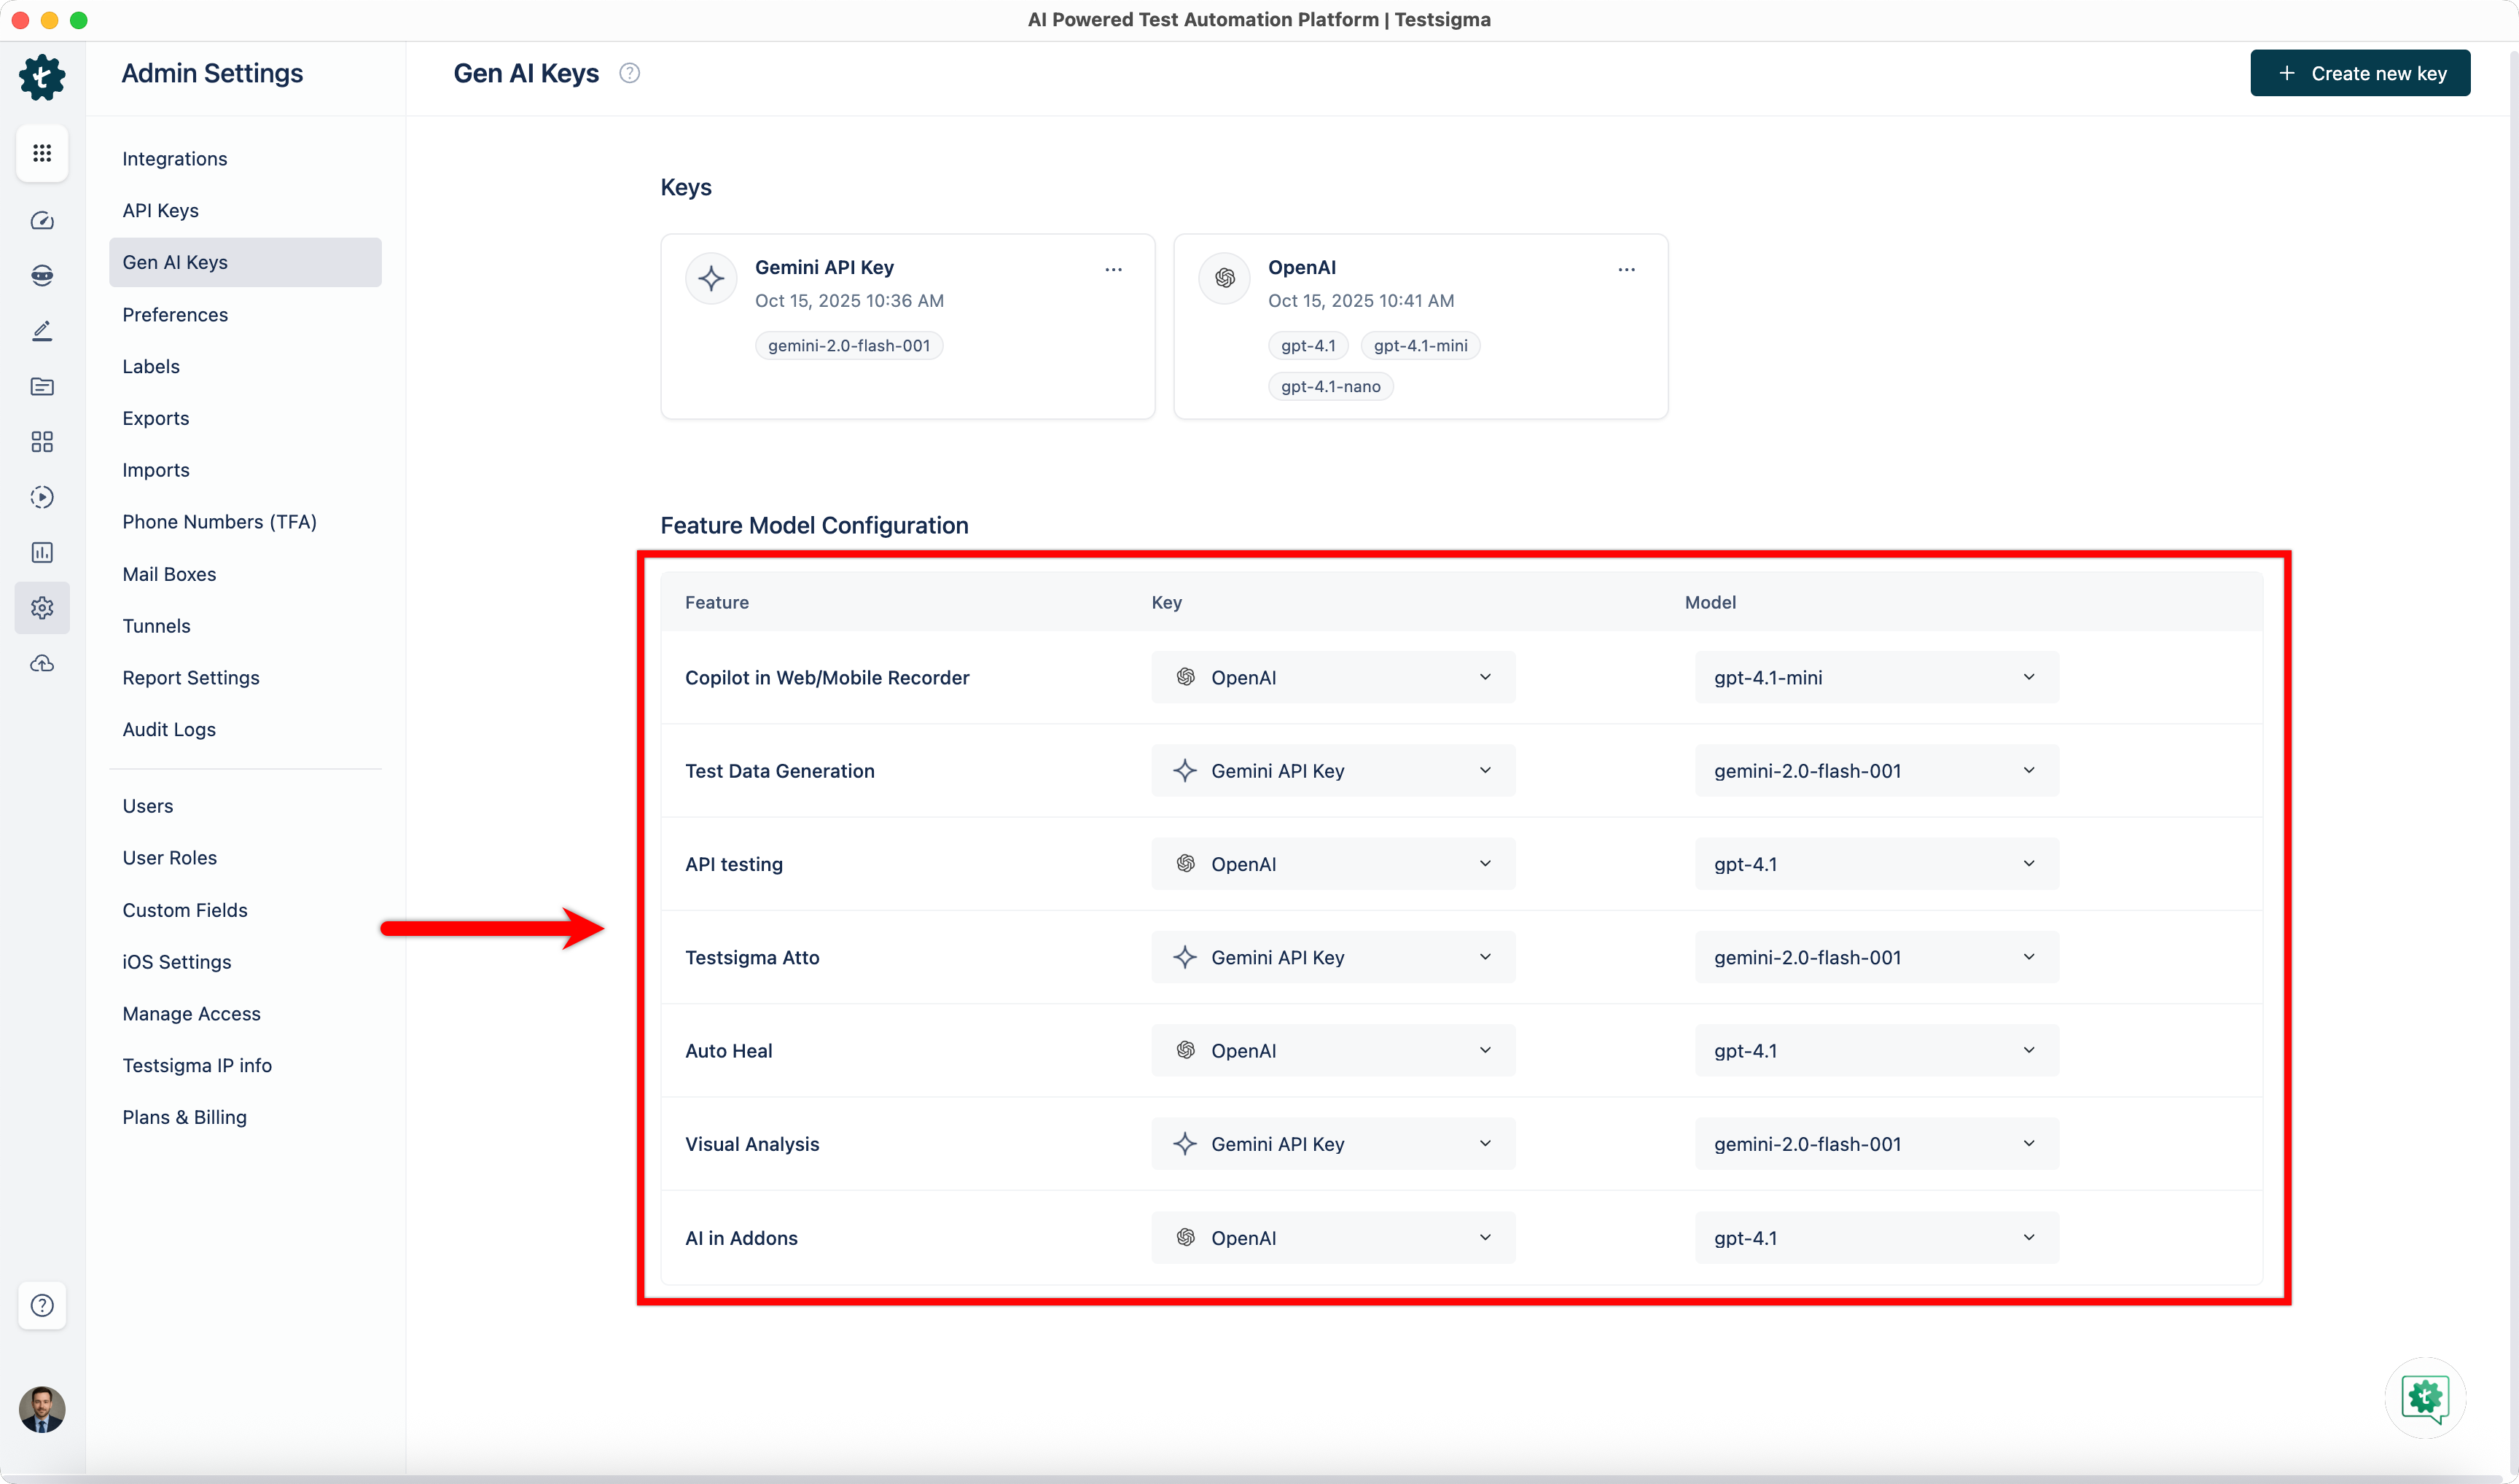The width and height of the screenshot is (2519, 1484).
Task: Click Create new key button
Action: (x=2359, y=73)
